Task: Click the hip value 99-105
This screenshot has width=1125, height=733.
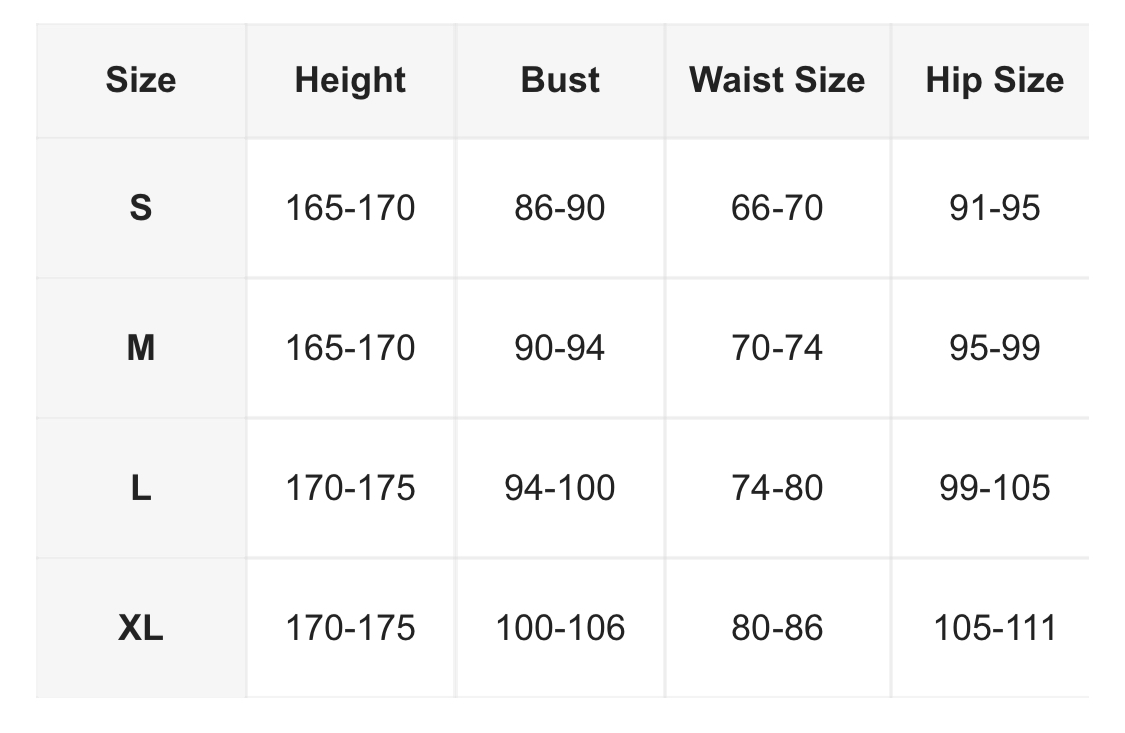Action: [994, 488]
